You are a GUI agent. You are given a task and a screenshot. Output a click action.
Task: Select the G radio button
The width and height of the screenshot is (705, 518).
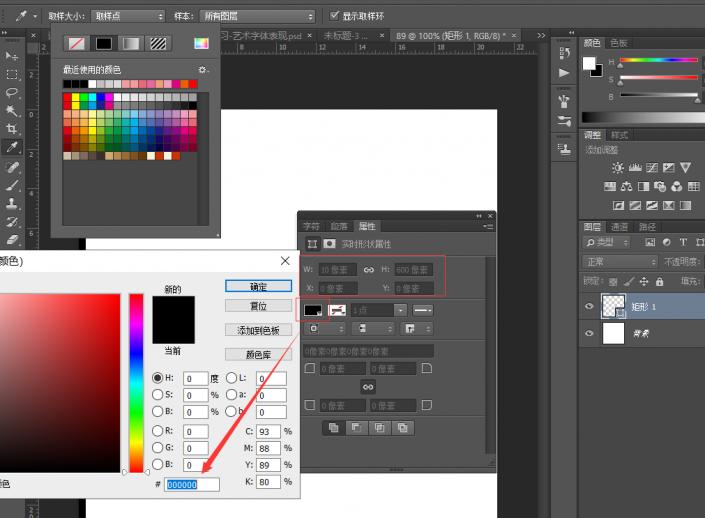[157, 447]
